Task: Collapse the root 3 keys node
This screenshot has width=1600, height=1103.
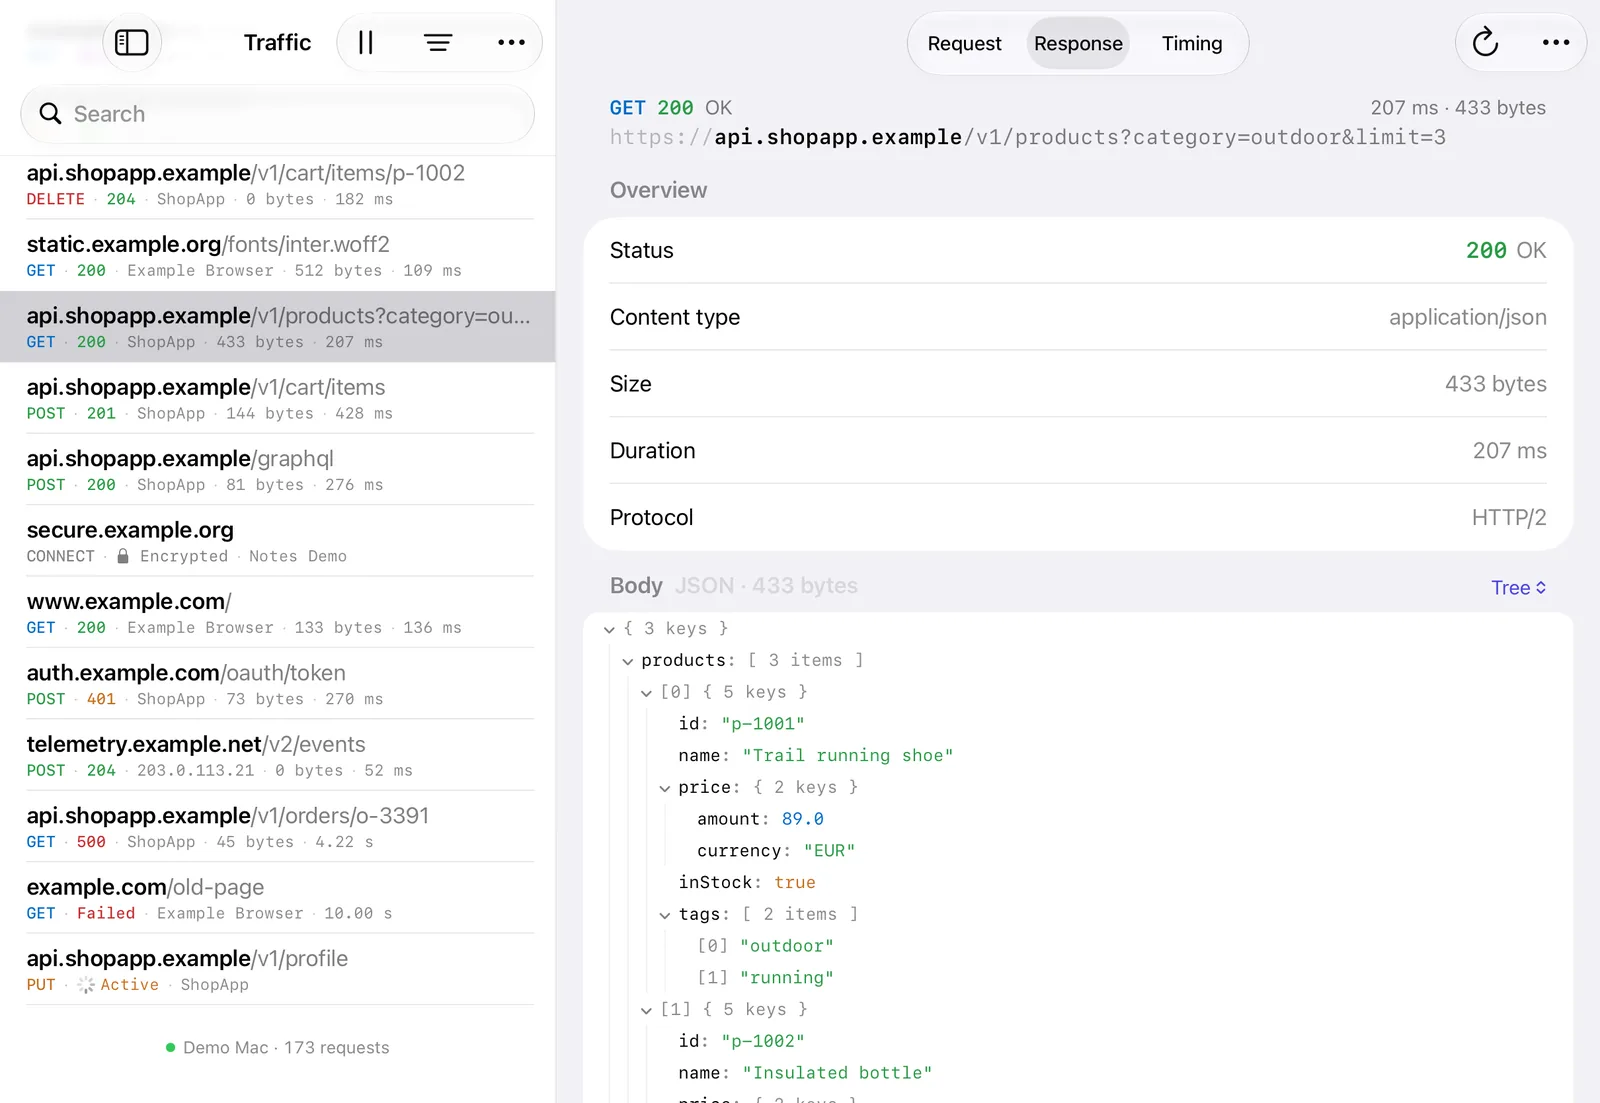Action: click(x=609, y=629)
